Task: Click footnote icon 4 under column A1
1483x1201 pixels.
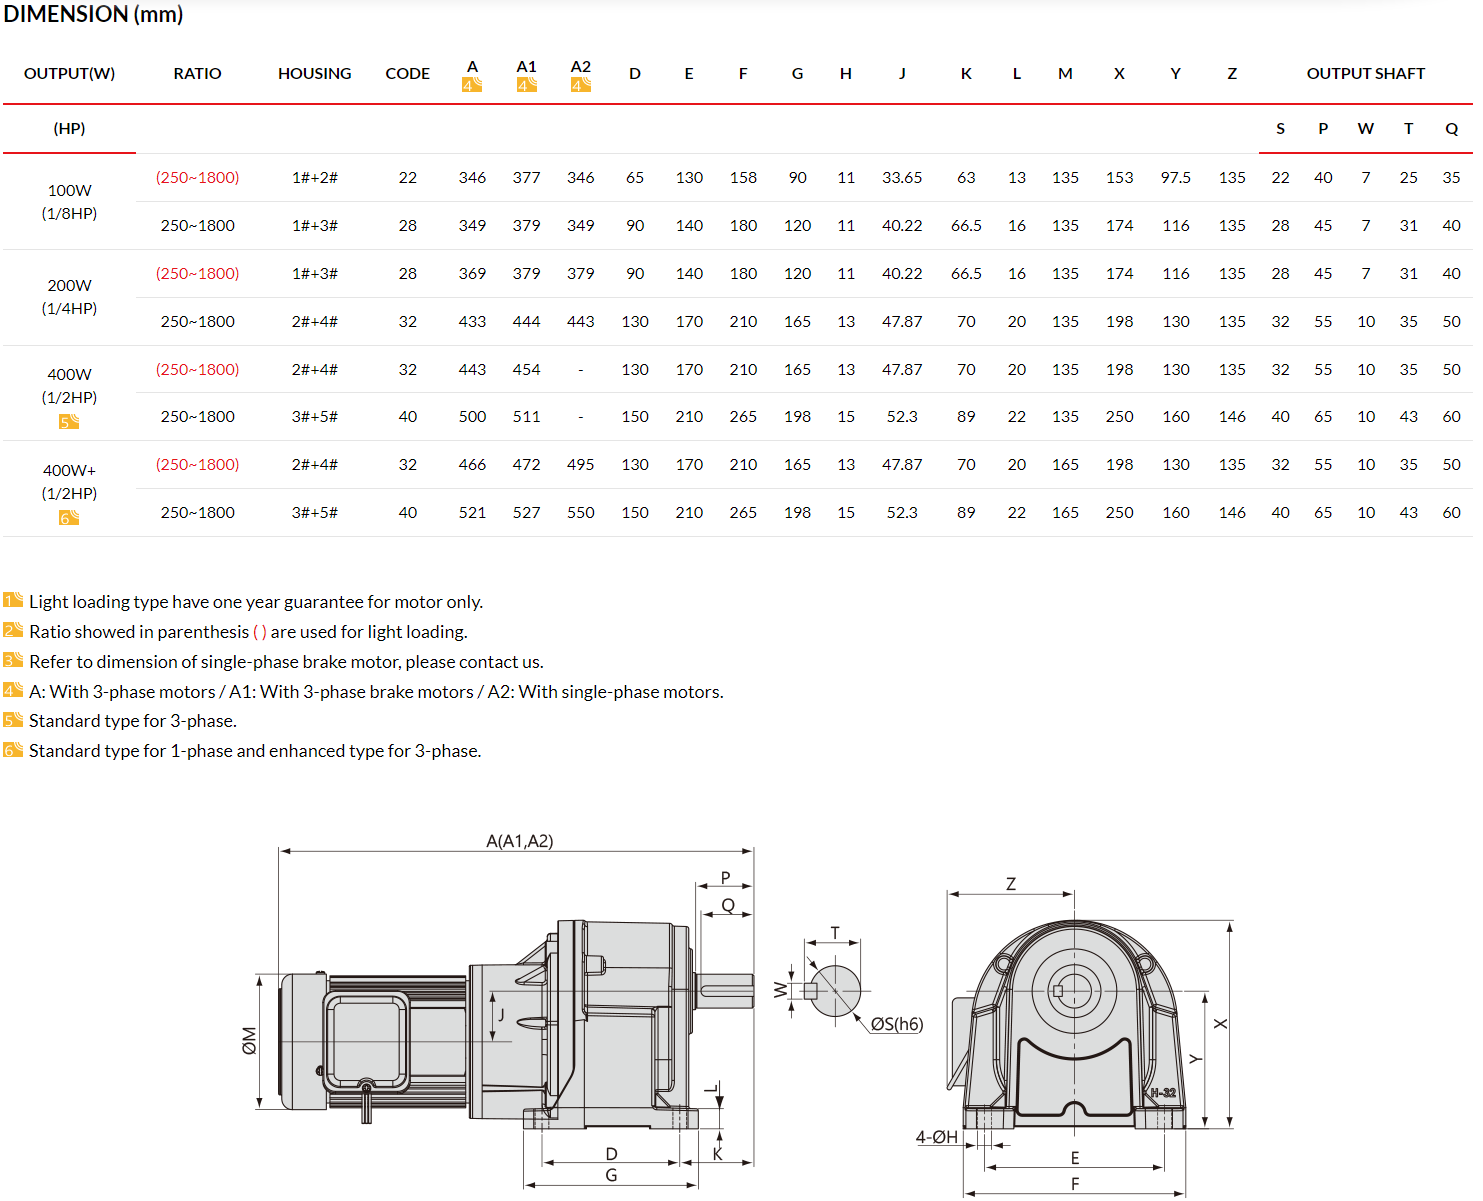Action: (x=527, y=85)
